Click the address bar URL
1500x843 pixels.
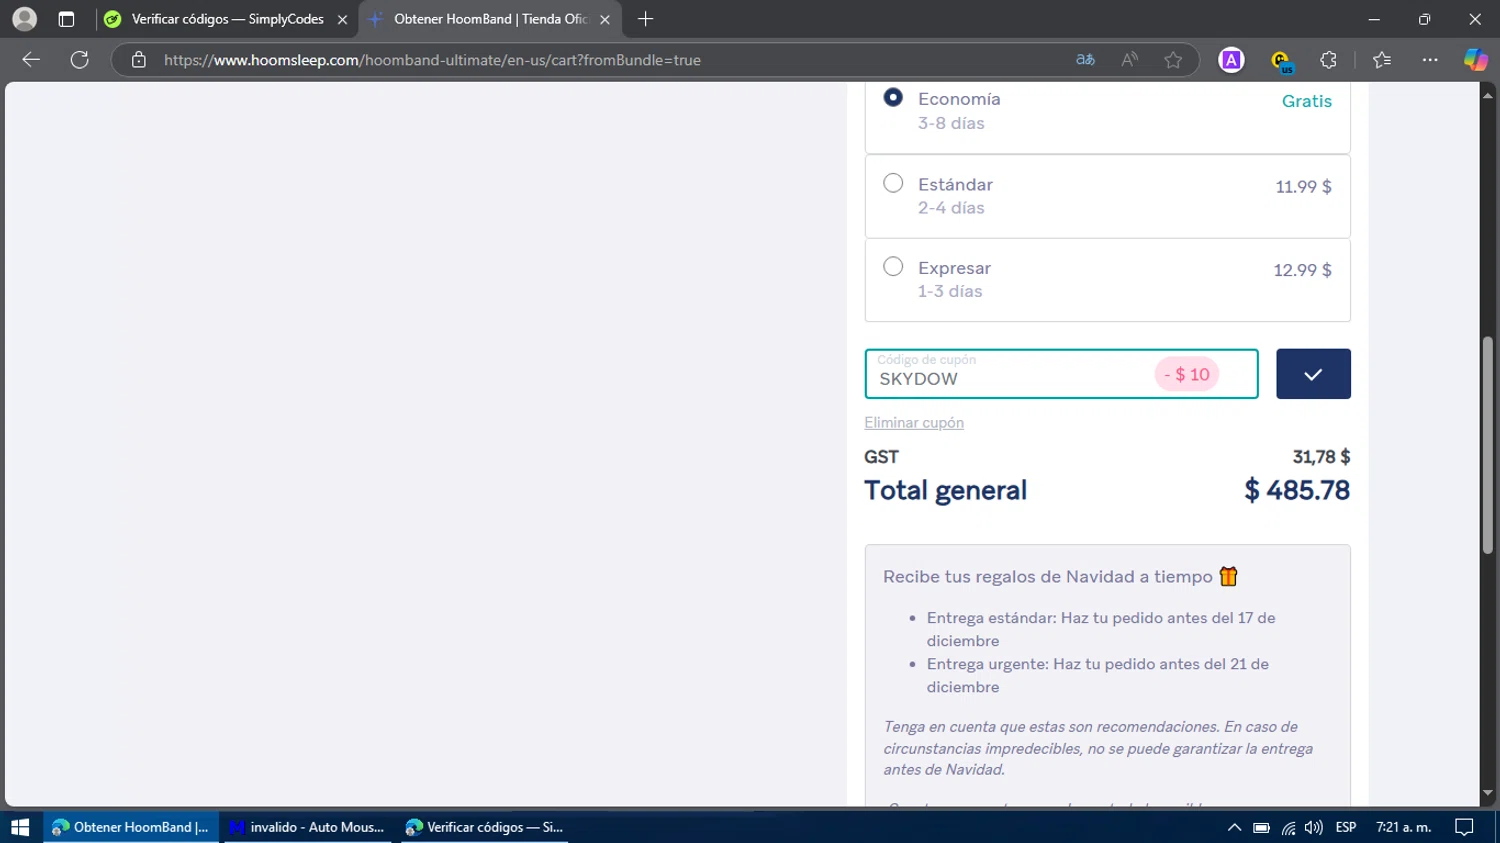pos(432,60)
